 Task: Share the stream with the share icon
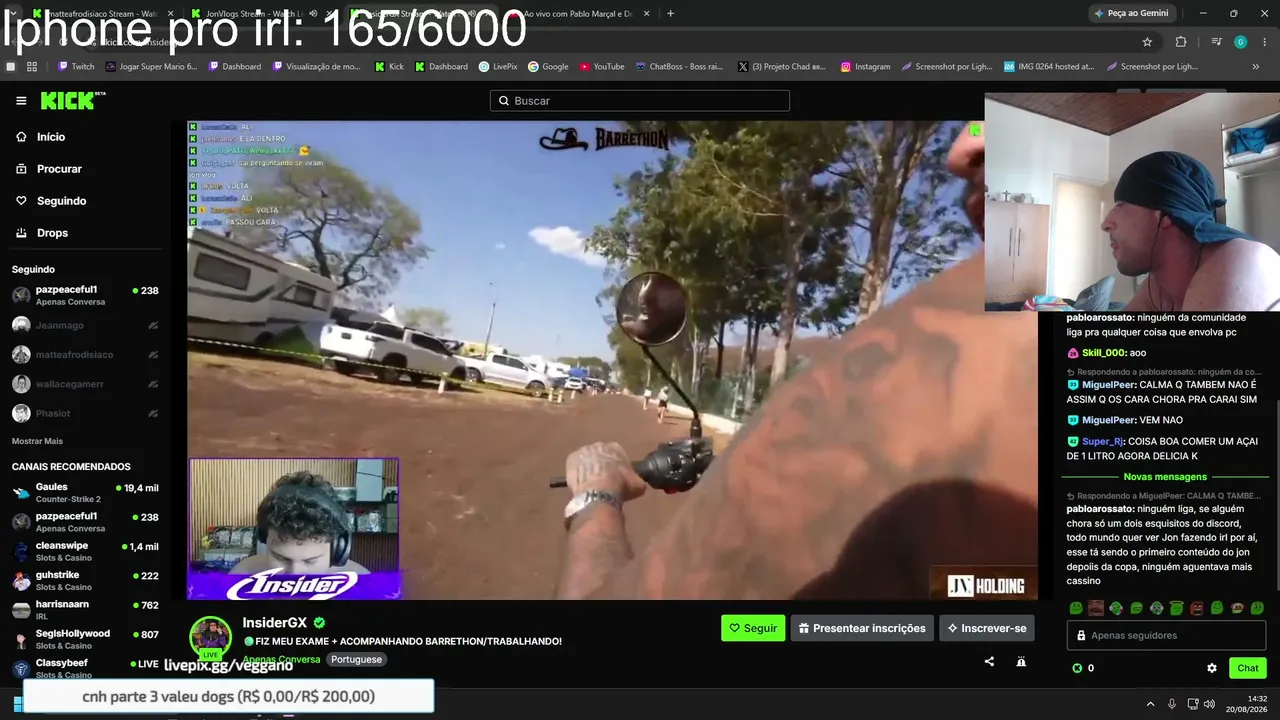point(989,661)
